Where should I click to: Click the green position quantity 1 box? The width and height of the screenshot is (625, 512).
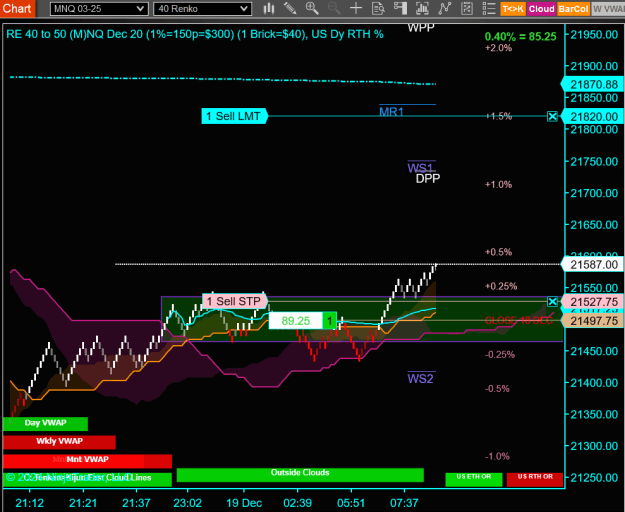click(329, 321)
